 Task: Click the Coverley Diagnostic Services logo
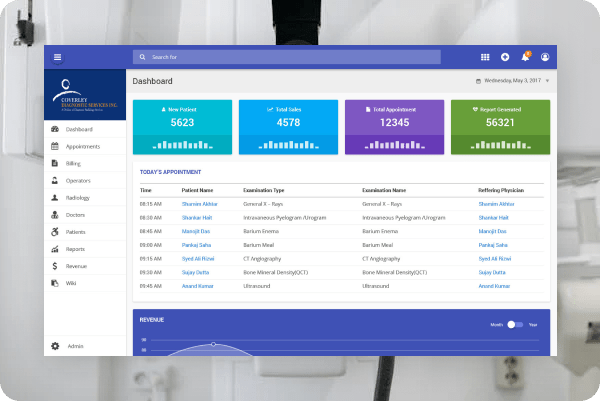pyautogui.click(x=85, y=95)
